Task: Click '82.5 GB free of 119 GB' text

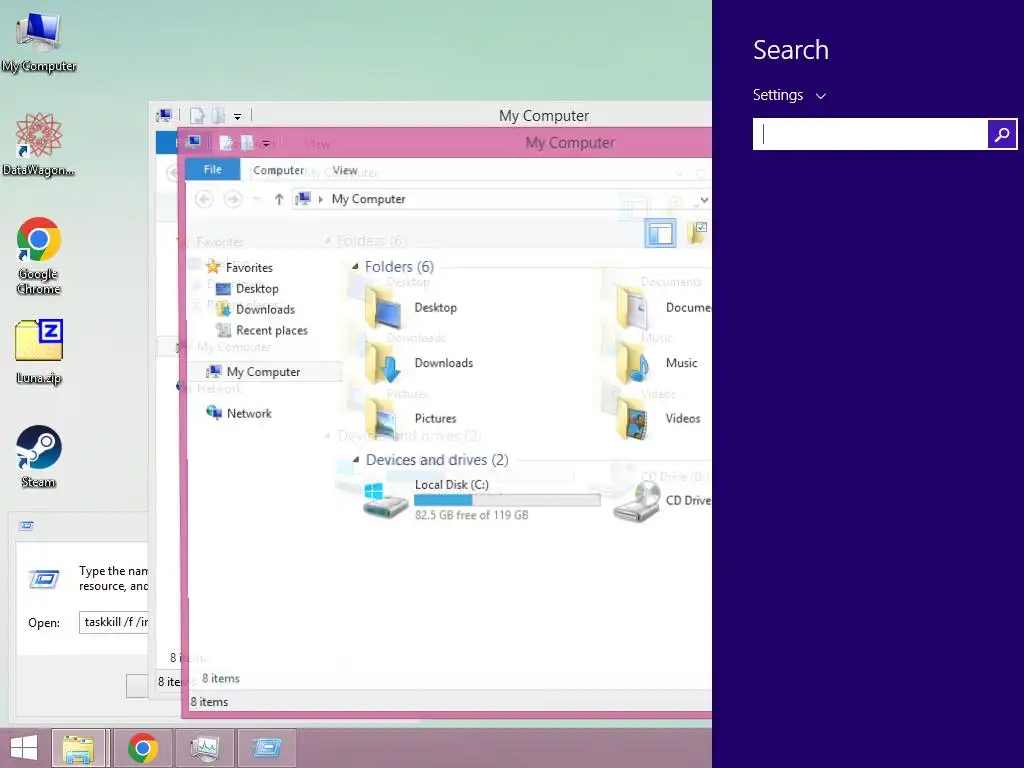Action: [472, 515]
